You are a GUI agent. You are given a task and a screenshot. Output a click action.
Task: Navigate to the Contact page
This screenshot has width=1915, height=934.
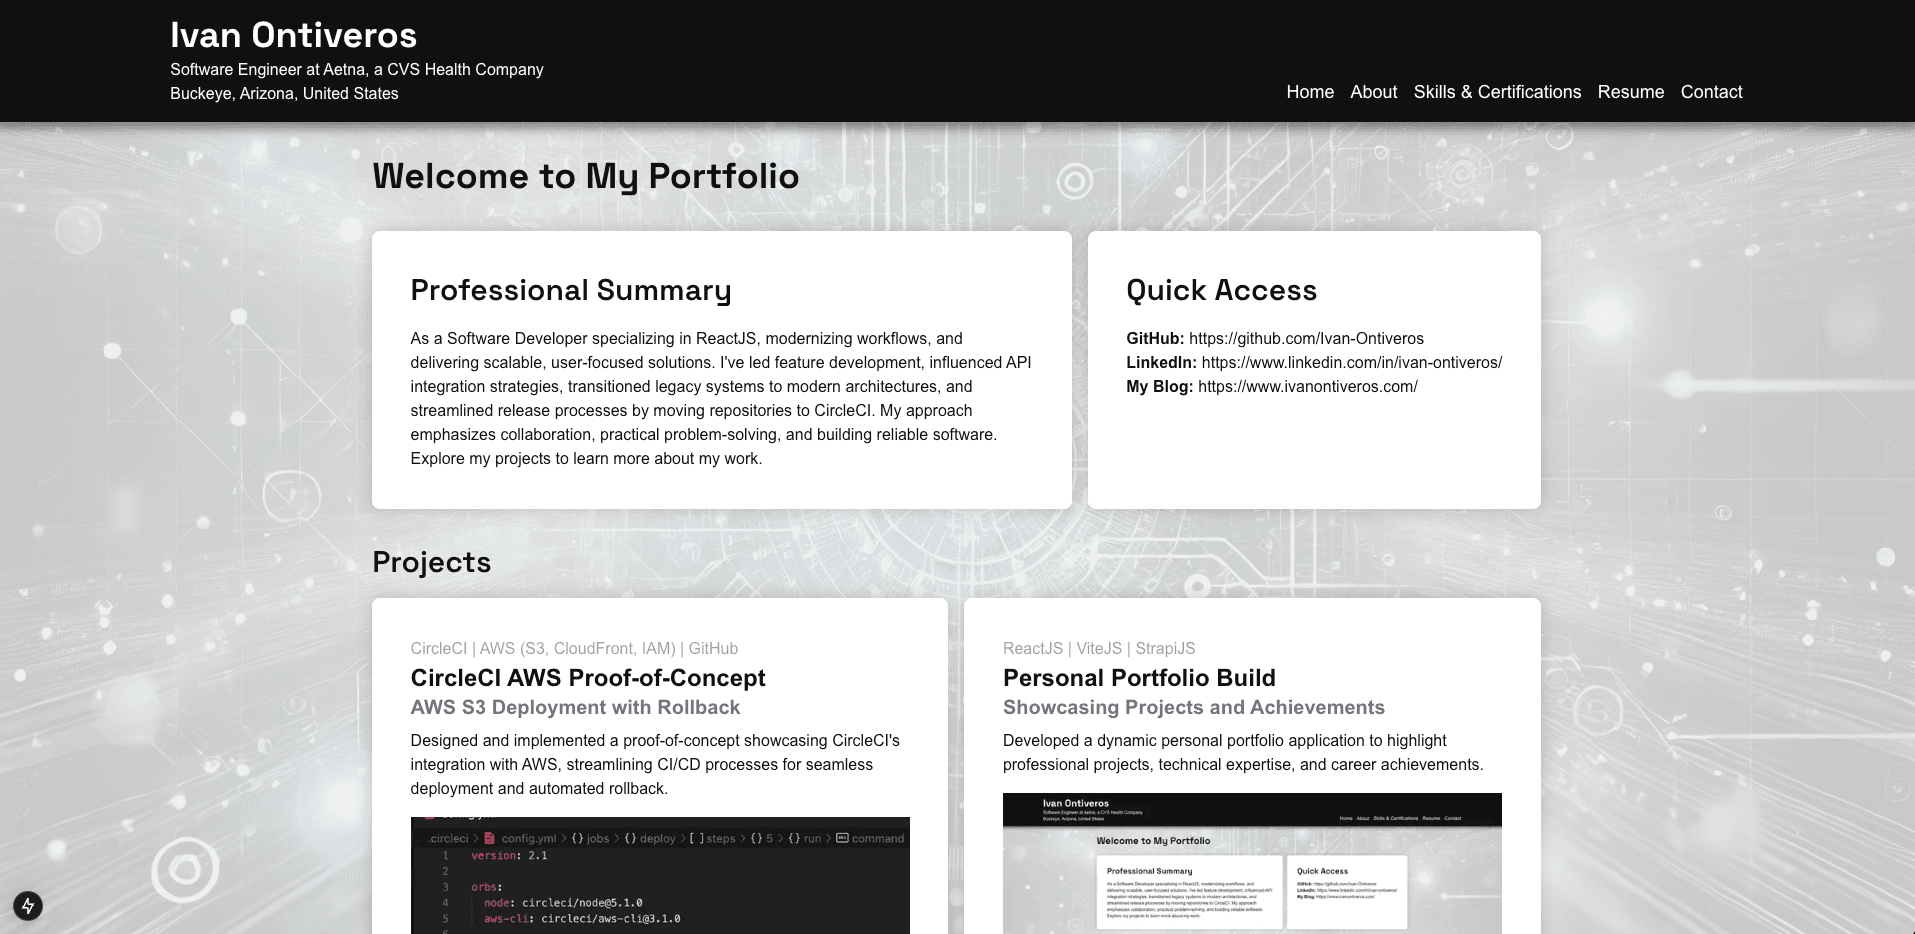tap(1711, 92)
